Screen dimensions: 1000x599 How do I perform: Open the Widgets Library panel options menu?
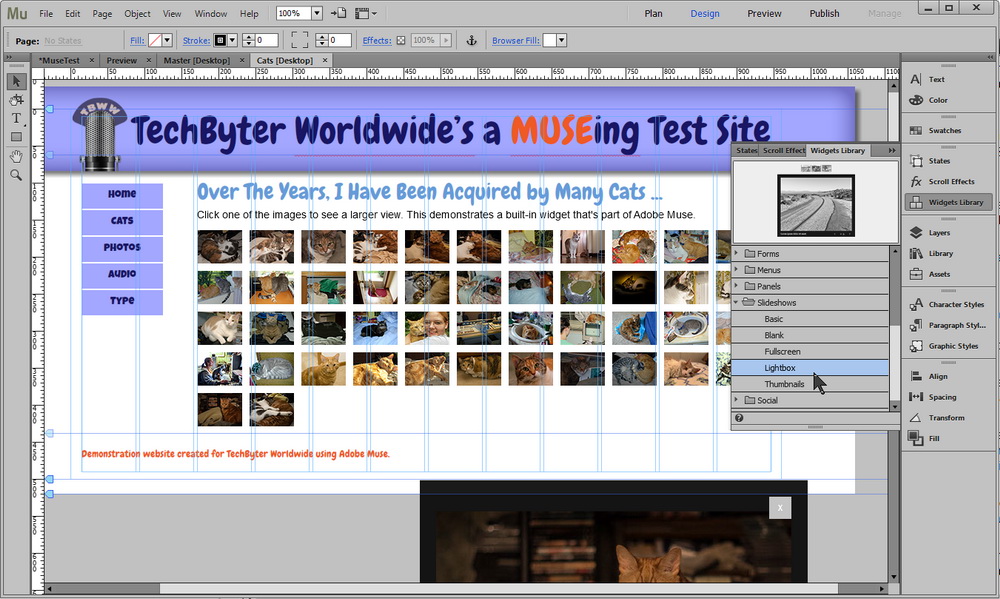coord(892,151)
